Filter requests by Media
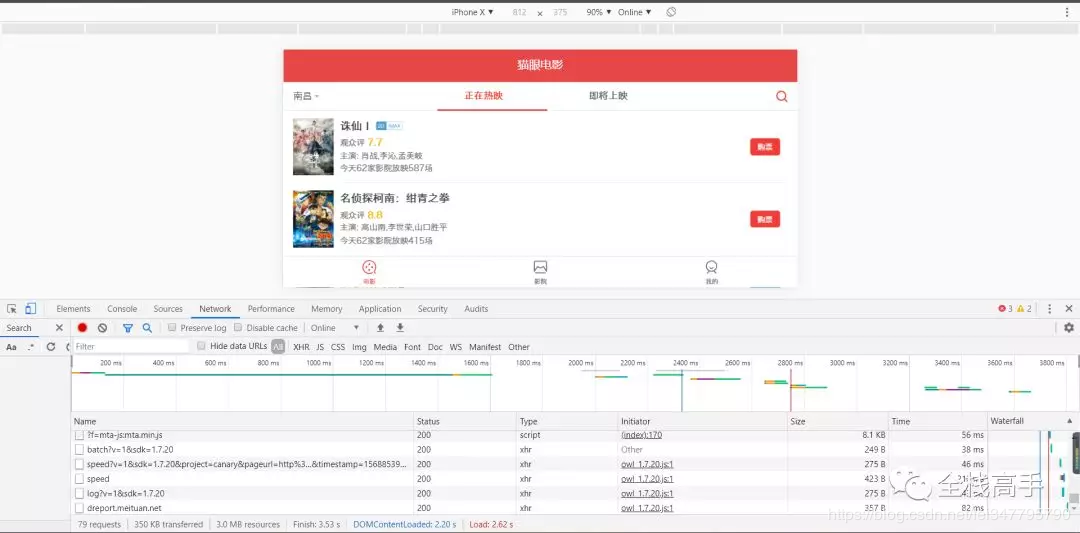The height and width of the screenshot is (533, 1080). [x=385, y=347]
